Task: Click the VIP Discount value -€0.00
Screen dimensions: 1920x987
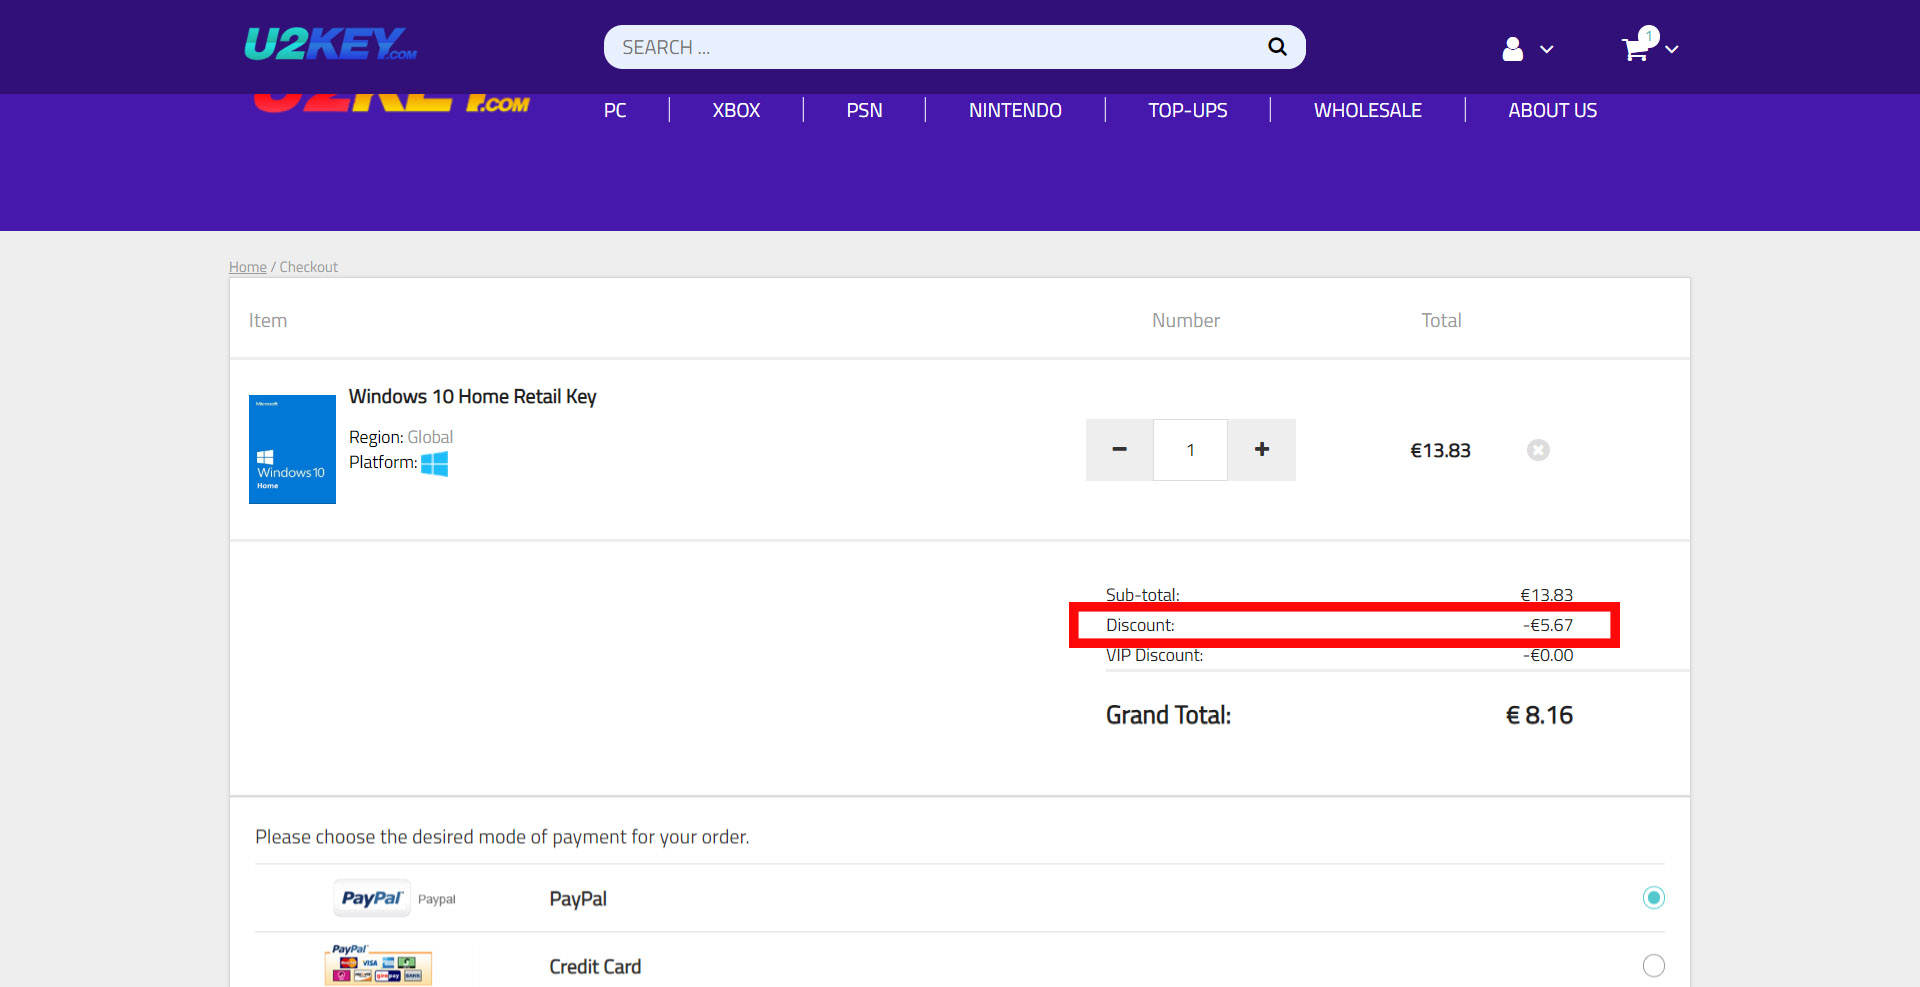Action: pos(1548,655)
